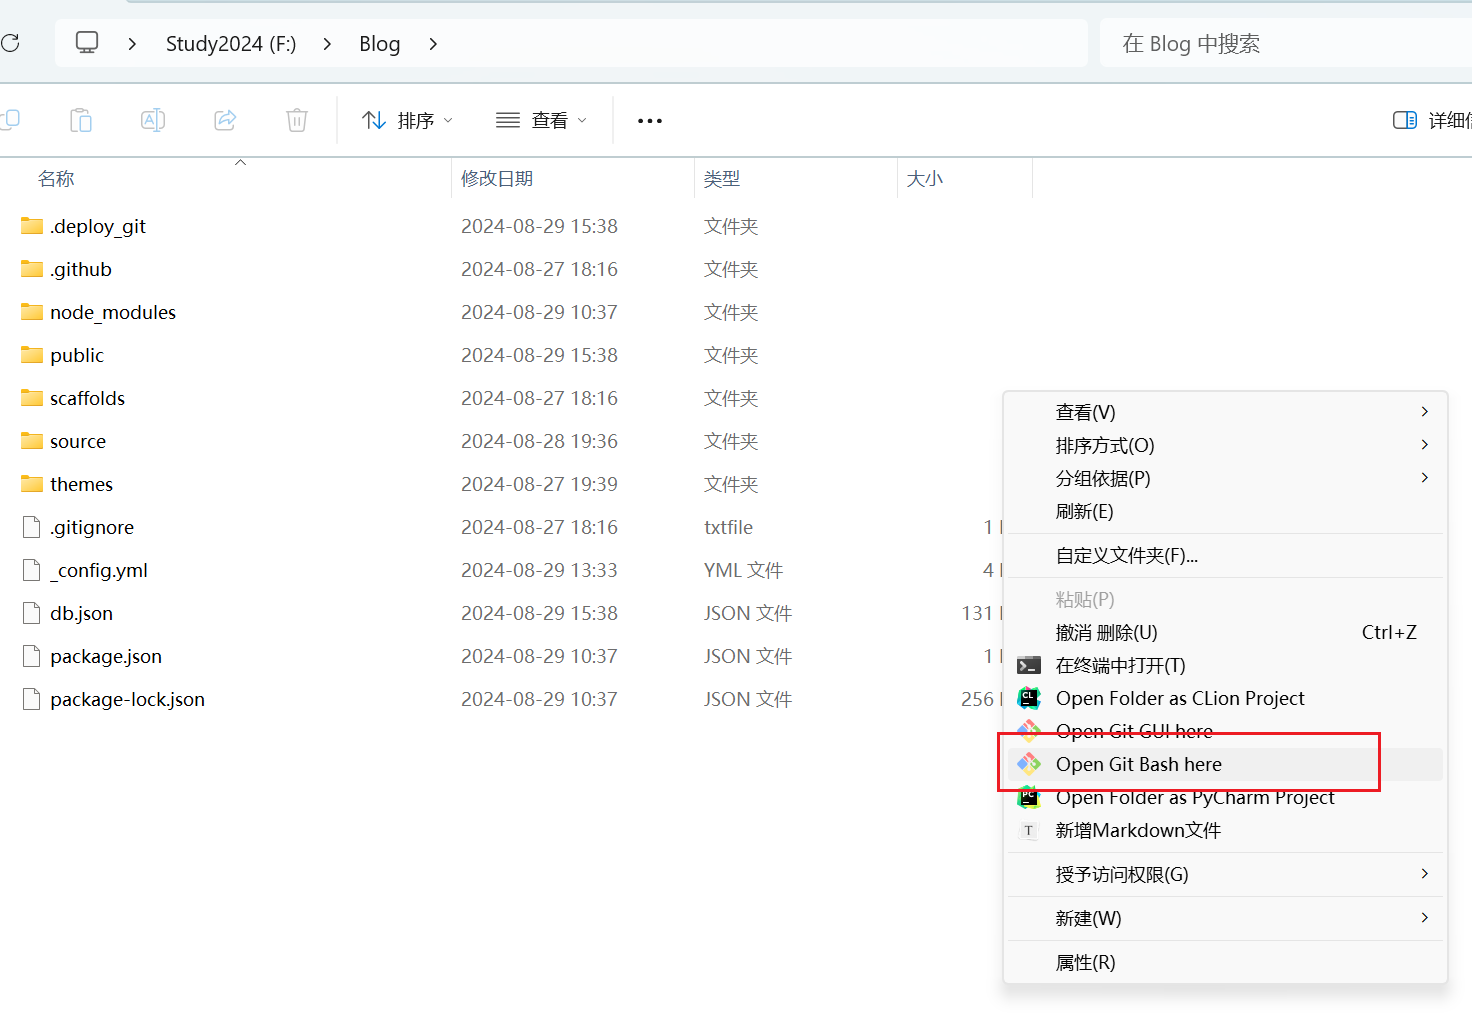The height and width of the screenshot is (1034, 1472).
Task: Expand the chevron after This PC icon
Action: pyautogui.click(x=132, y=44)
